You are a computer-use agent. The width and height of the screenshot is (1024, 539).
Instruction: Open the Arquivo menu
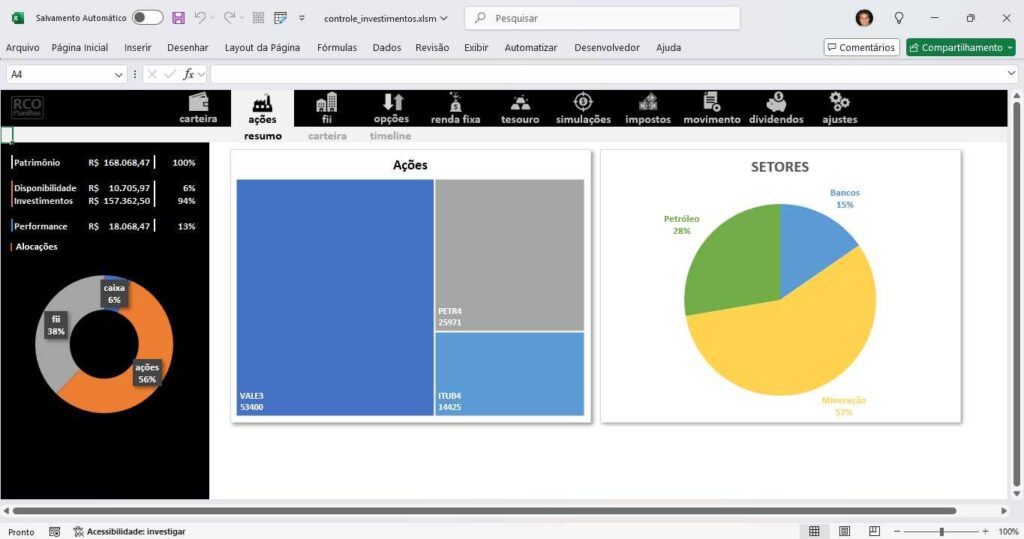[22, 48]
